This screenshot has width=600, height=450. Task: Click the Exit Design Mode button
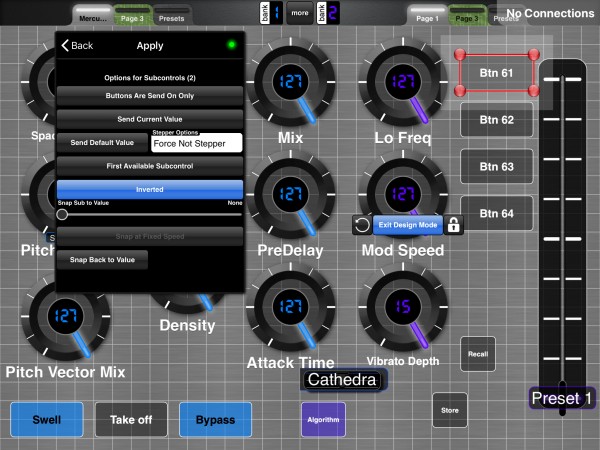tap(408, 225)
